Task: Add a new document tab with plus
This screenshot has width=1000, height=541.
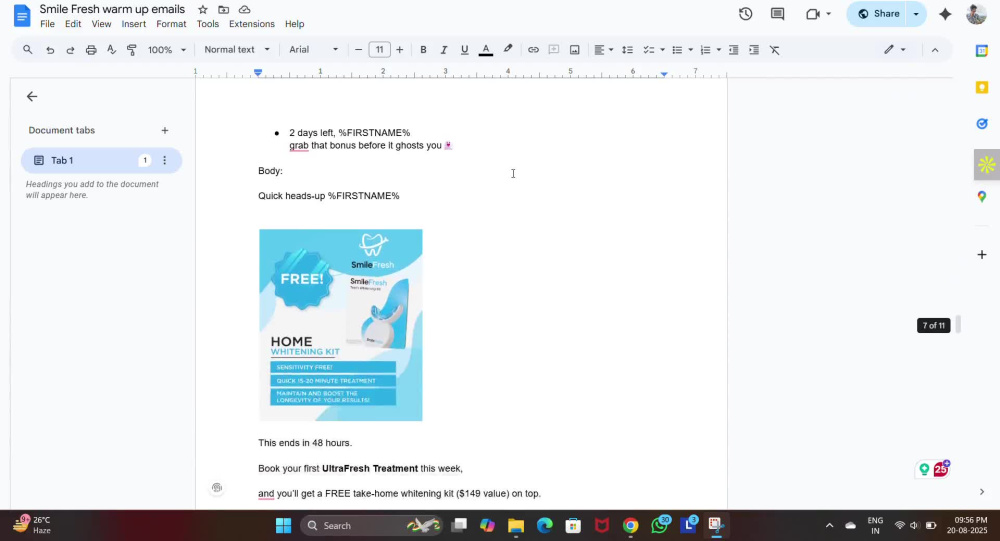Action: pos(165,130)
